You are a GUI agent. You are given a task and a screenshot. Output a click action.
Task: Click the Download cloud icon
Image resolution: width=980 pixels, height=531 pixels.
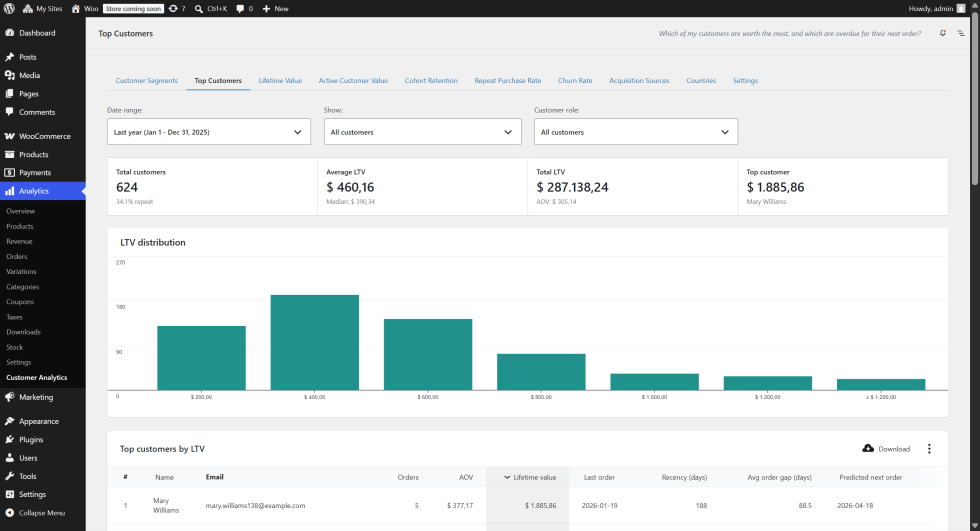point(868,449)
